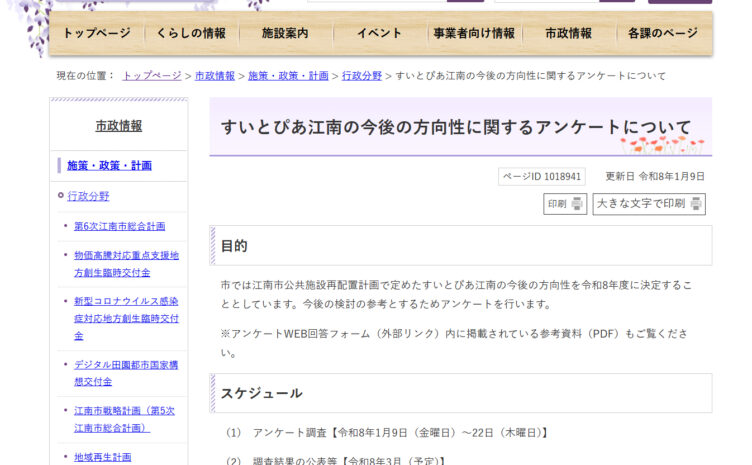Viewport: 752px width, 465px height.
Task: Click the printer icon beside 大きな文字で印刷
Action: [696, 204]
